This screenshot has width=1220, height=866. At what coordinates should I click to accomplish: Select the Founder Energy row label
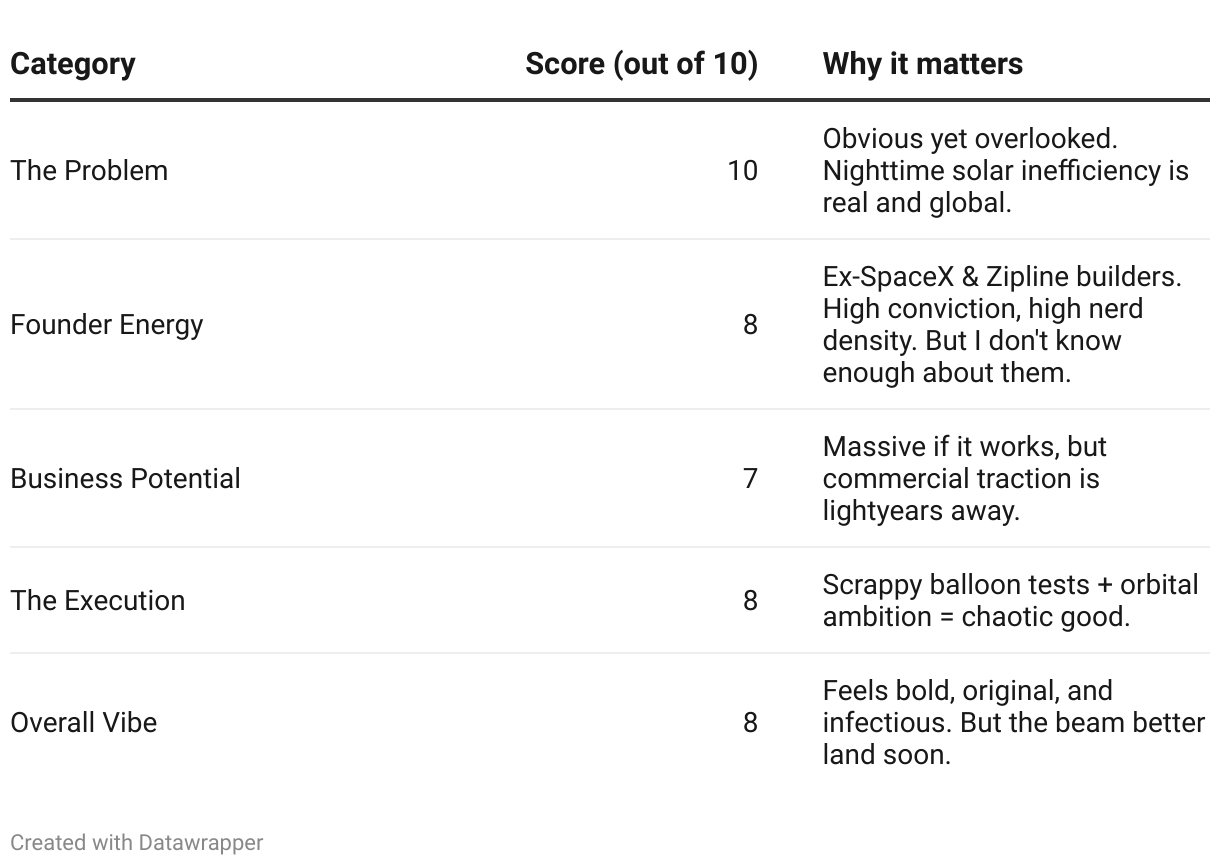tap(106, 325)
